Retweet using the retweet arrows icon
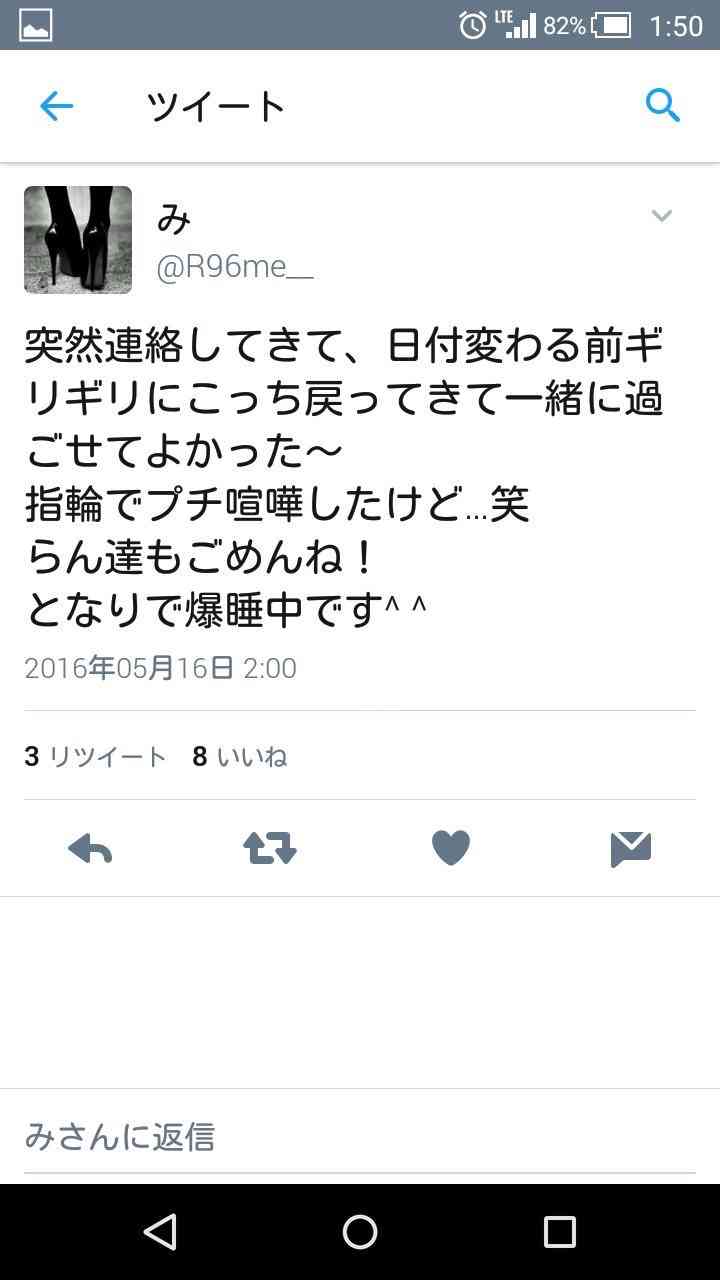 (270, 849)
